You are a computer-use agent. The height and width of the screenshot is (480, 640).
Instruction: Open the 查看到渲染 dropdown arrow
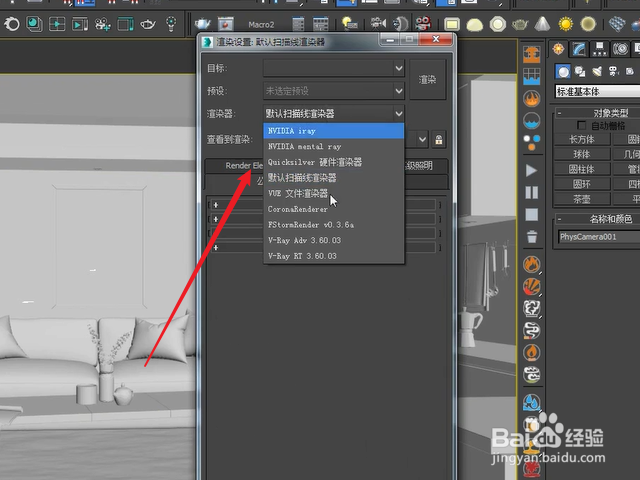coord(422,140)
